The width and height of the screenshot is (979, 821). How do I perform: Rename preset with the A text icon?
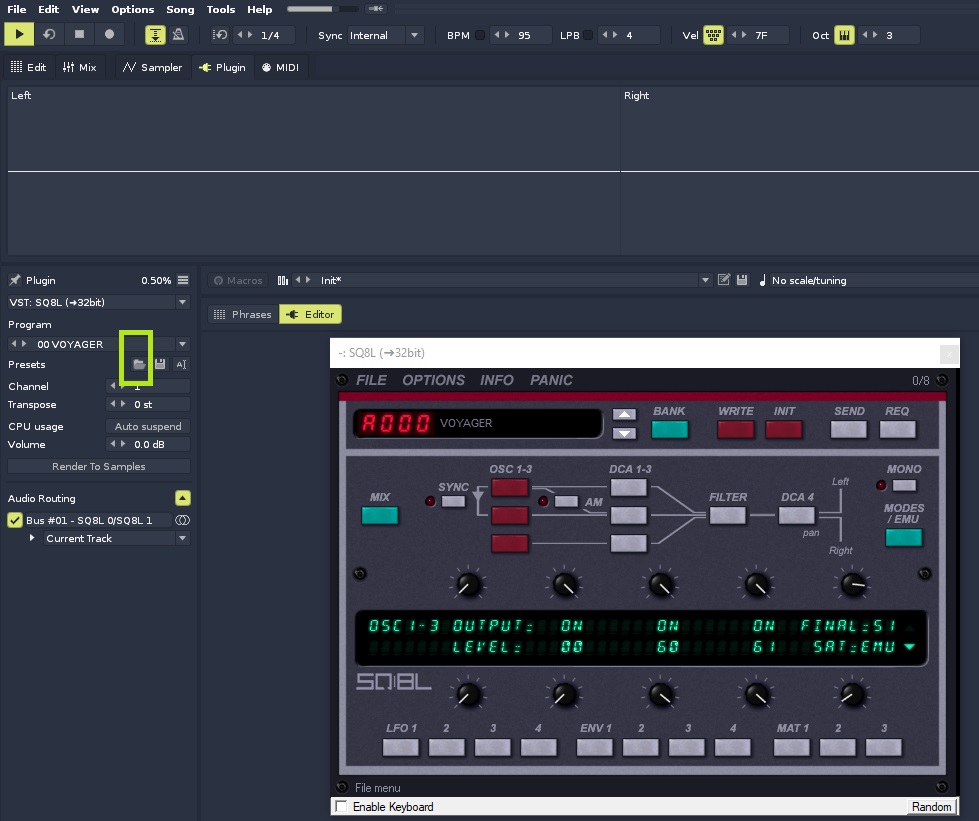coord(181,365)
